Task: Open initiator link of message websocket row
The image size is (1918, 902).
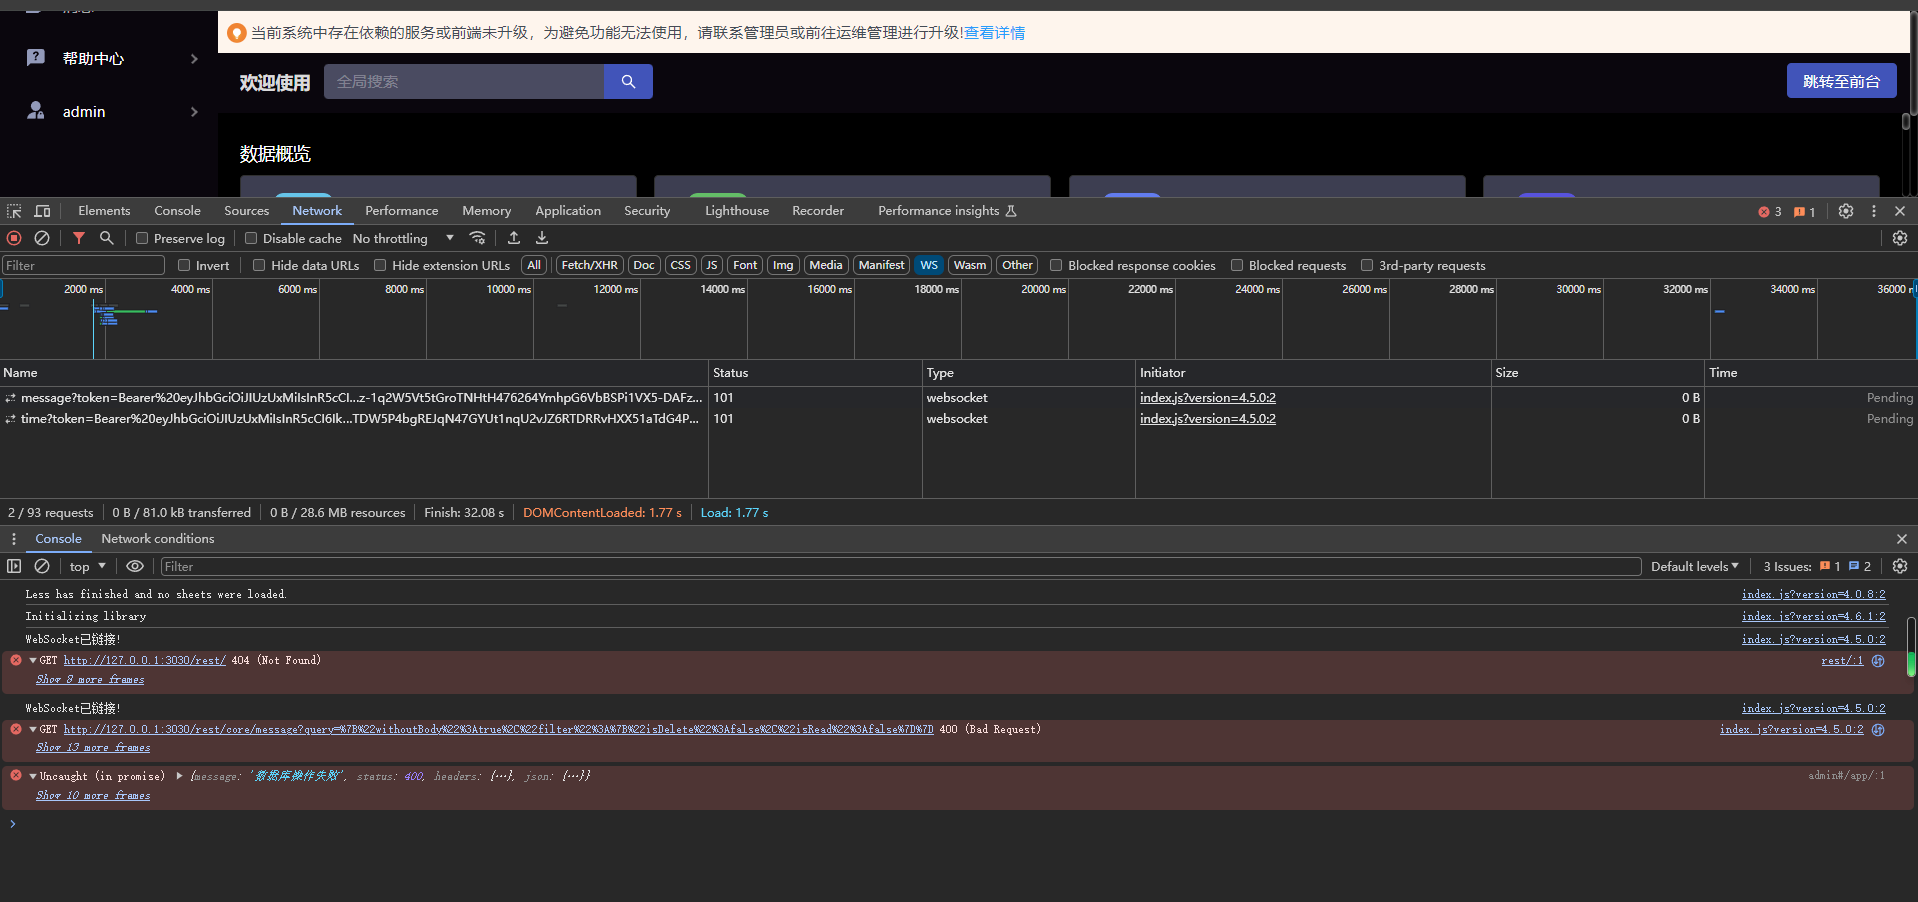Action: [x=1208, y=398]
